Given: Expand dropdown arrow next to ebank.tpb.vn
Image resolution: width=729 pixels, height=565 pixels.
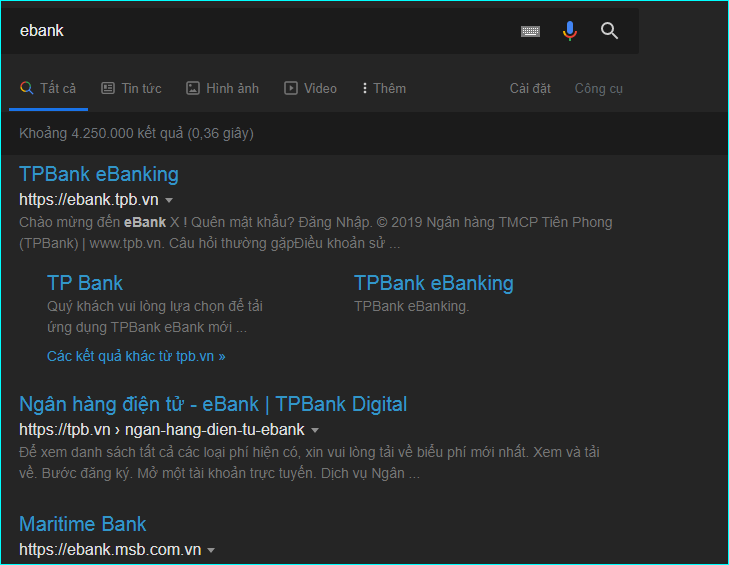Looking at the screenshot, I should 169,200.
